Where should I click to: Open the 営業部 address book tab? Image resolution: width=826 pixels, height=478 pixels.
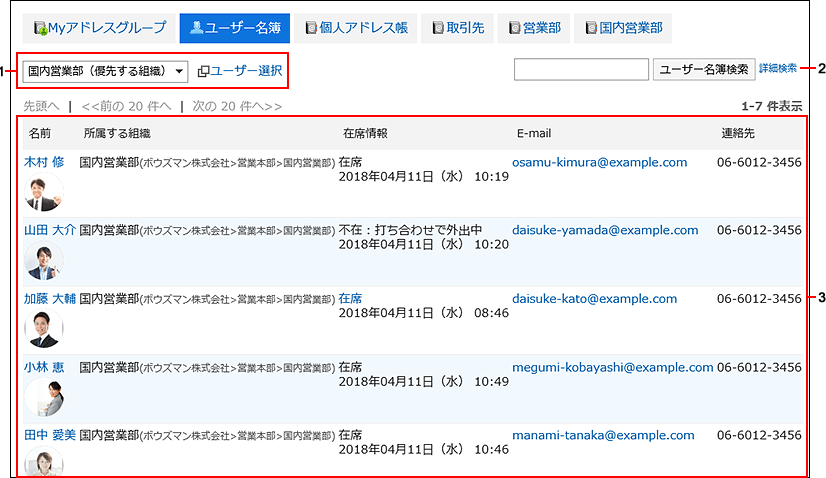[534, 28]
